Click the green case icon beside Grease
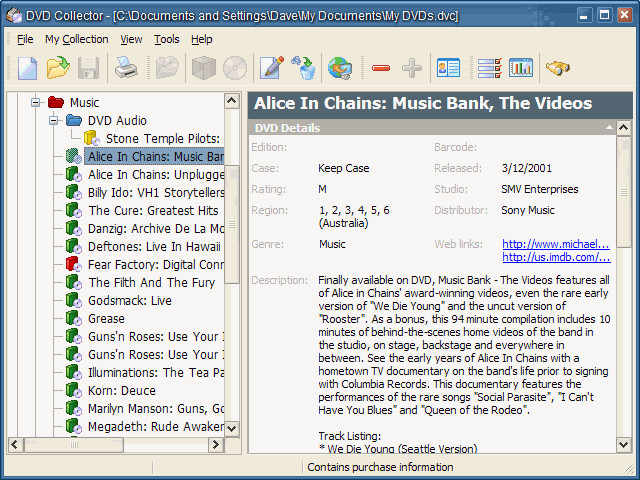 (73, 318)
